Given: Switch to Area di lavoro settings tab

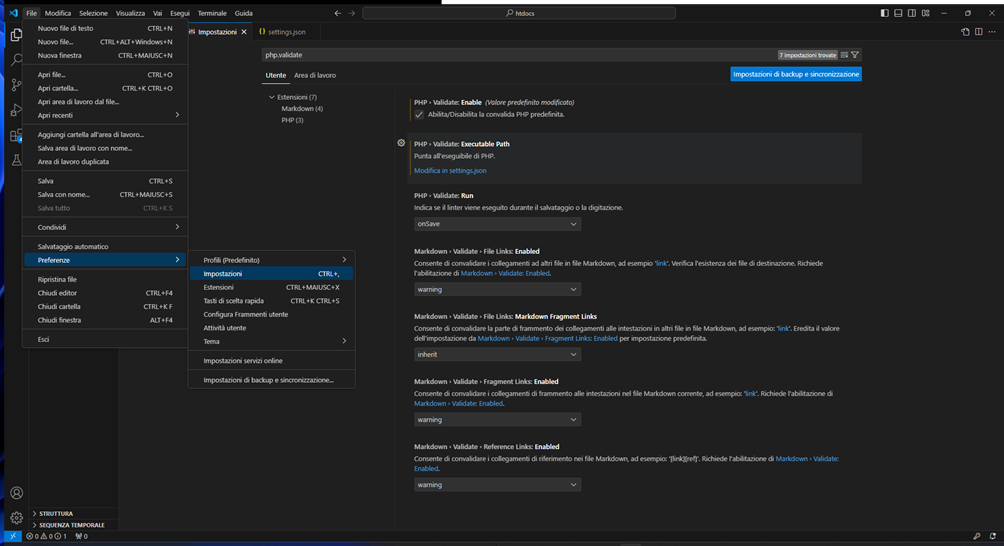Looking at the screenshot, I should pyautogui.click(x=314, y=75).
